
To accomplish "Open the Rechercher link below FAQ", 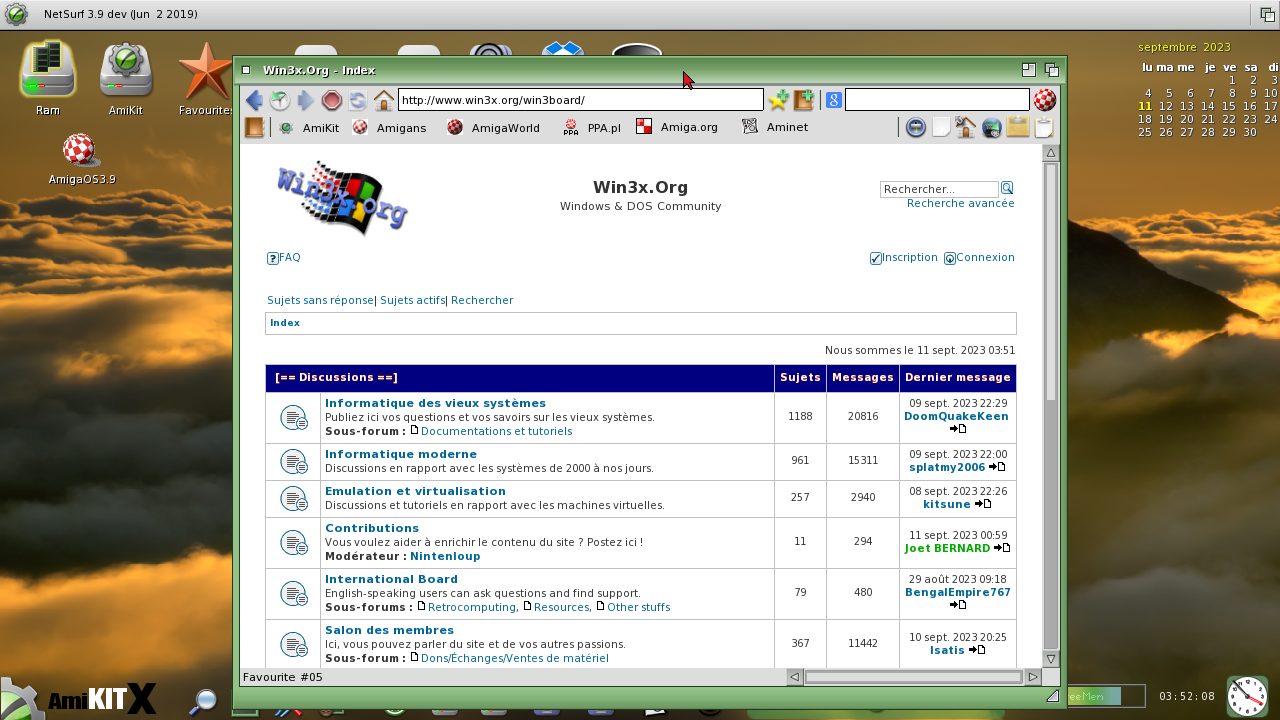I will pos(482,300).
